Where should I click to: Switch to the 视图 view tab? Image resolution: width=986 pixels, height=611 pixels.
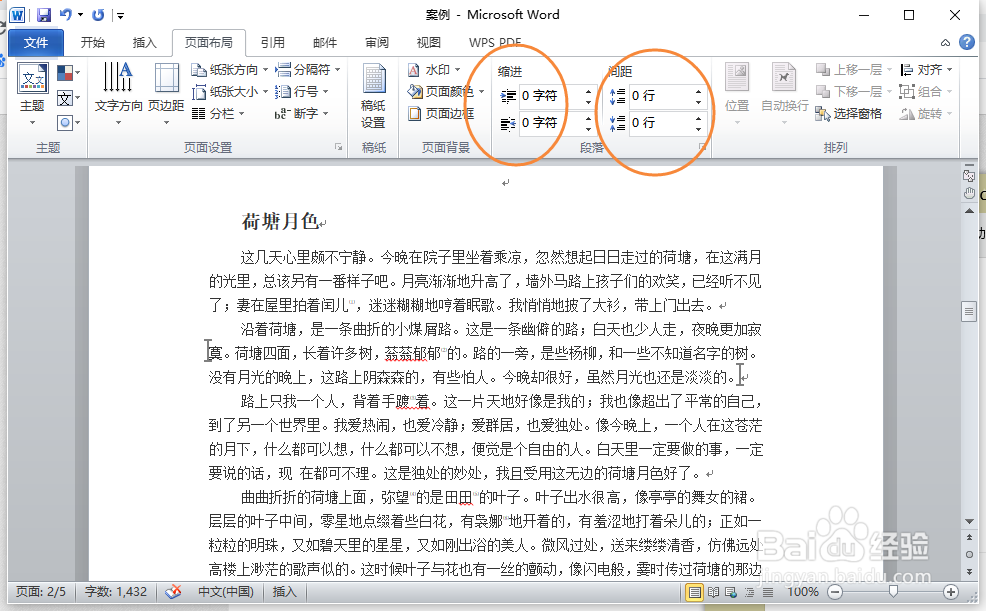point(428,43)
